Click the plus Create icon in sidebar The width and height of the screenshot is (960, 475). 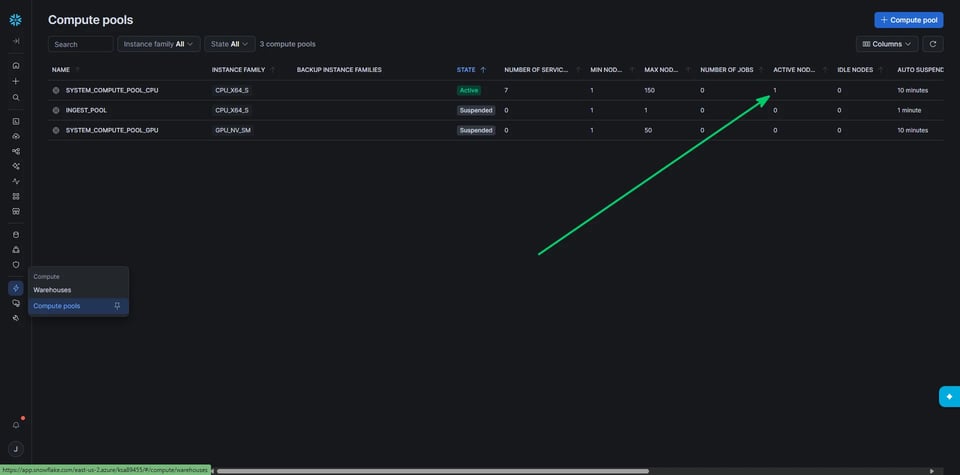pos(16,81)
